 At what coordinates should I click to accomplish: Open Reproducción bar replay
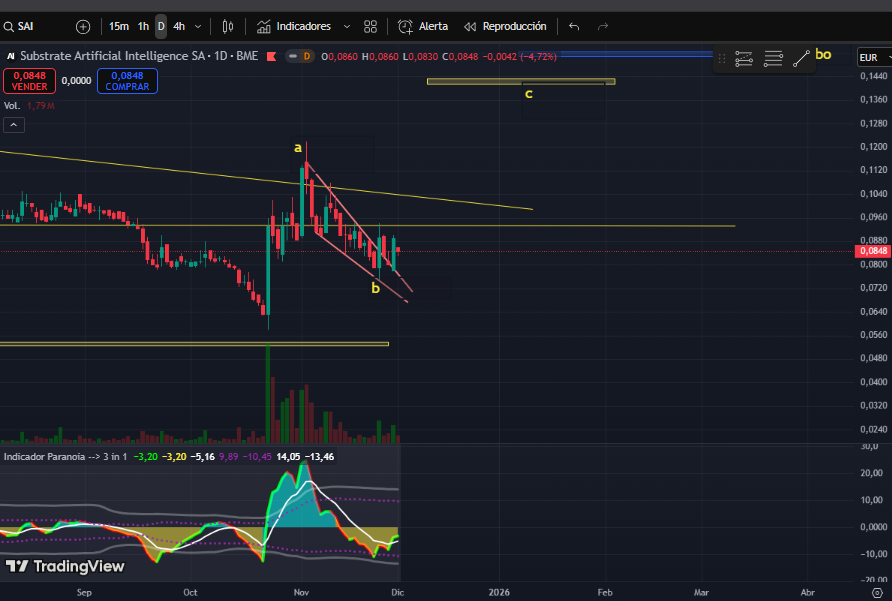click(x=505, y=26)
